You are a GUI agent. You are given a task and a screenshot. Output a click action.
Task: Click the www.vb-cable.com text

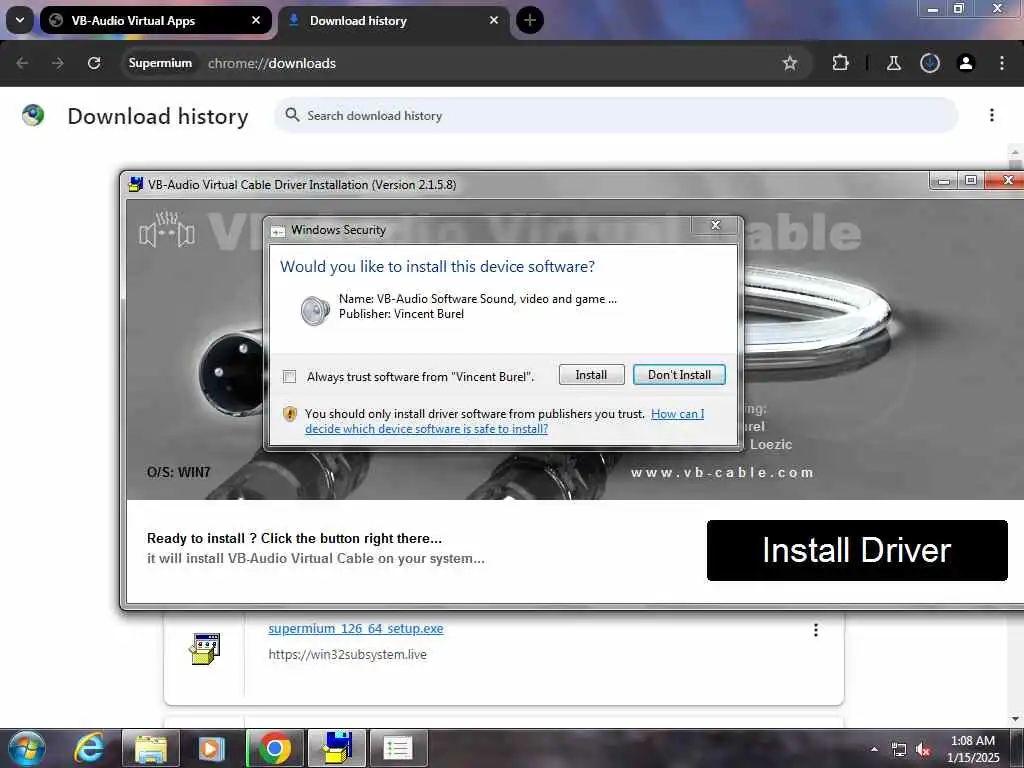point(722,472)
